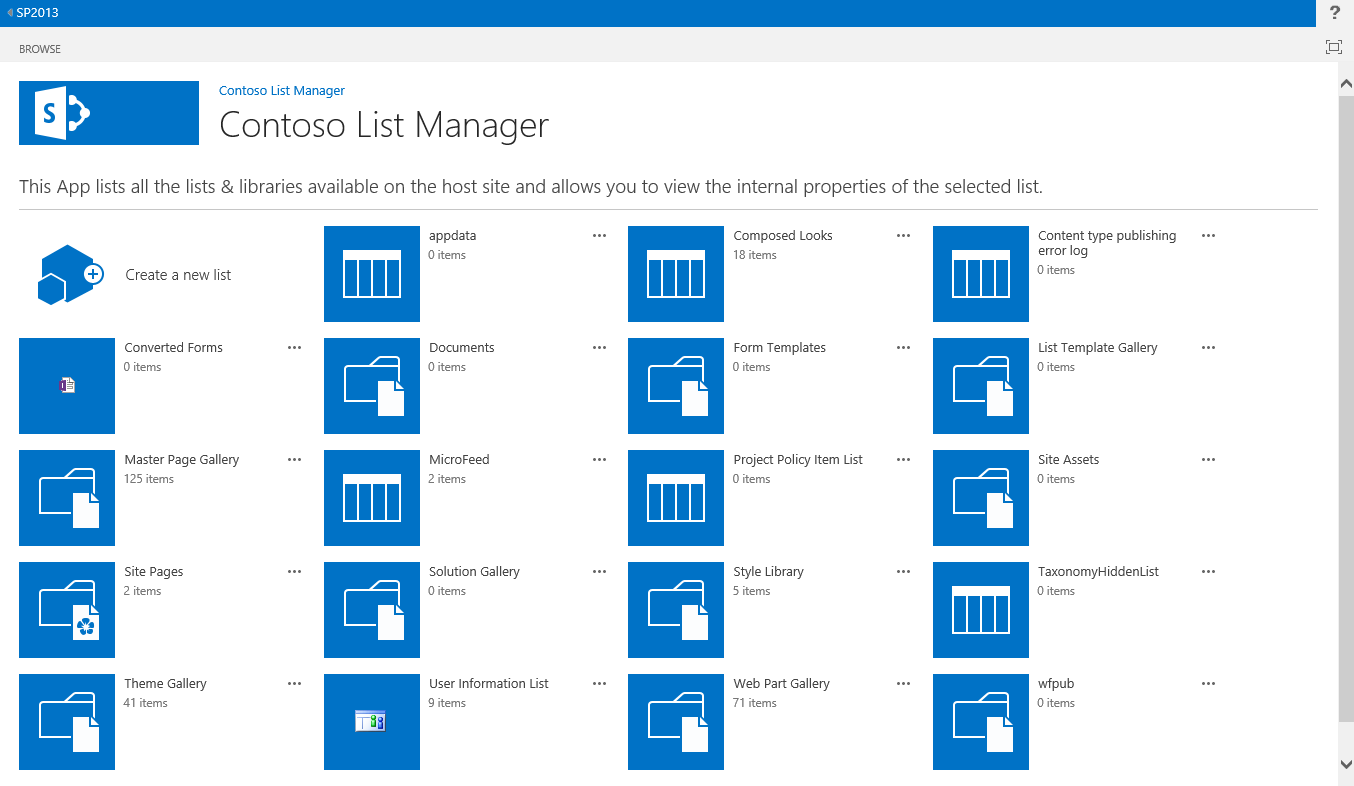Open the Master Page Gallery tile icon
This screenshot has height=786, width=1354.
(x=67, y=498)
